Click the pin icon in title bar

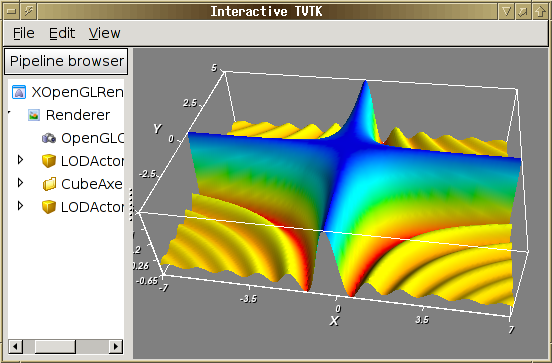(x=29, y=11)
